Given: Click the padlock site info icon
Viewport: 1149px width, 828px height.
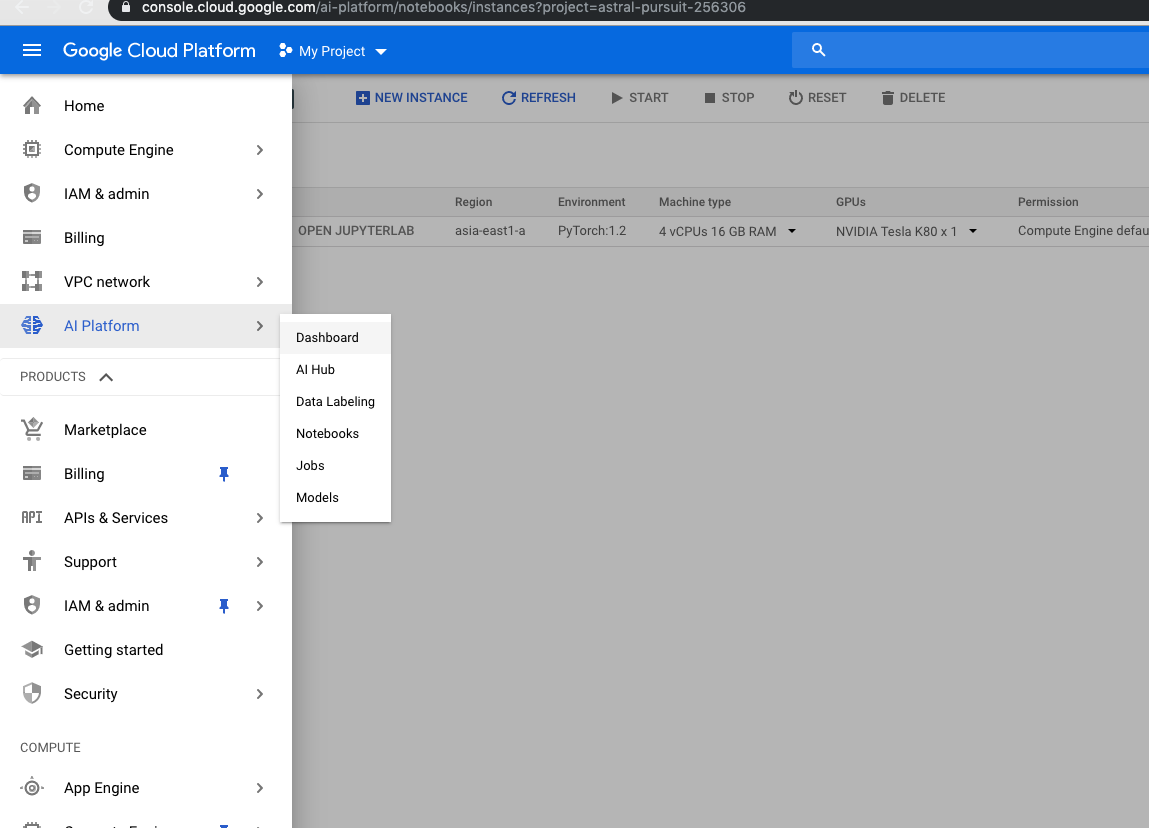Looking at the screenshot, I should [125, 7].
